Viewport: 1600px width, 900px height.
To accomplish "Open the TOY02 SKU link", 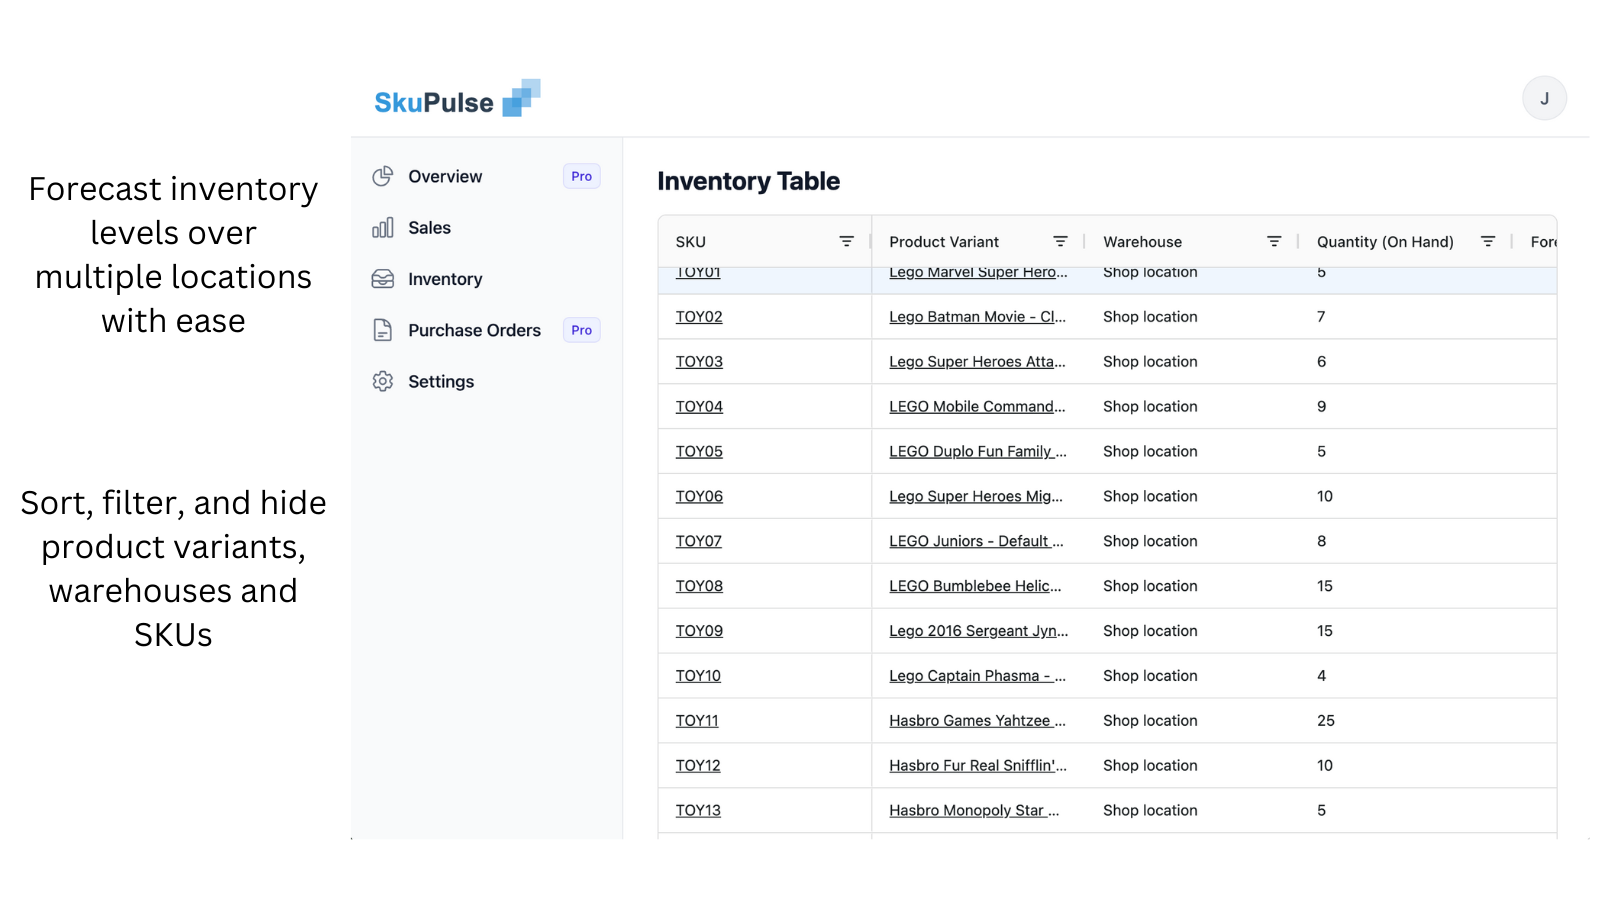I will pyautogui.click(x=699, y=317).
